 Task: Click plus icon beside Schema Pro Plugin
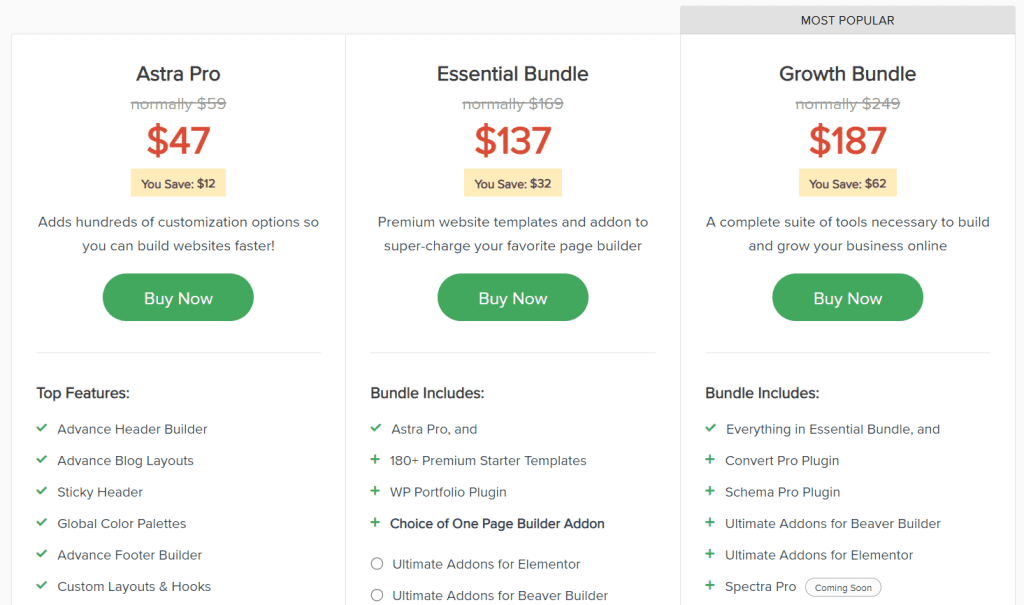(x=710, y=491)
